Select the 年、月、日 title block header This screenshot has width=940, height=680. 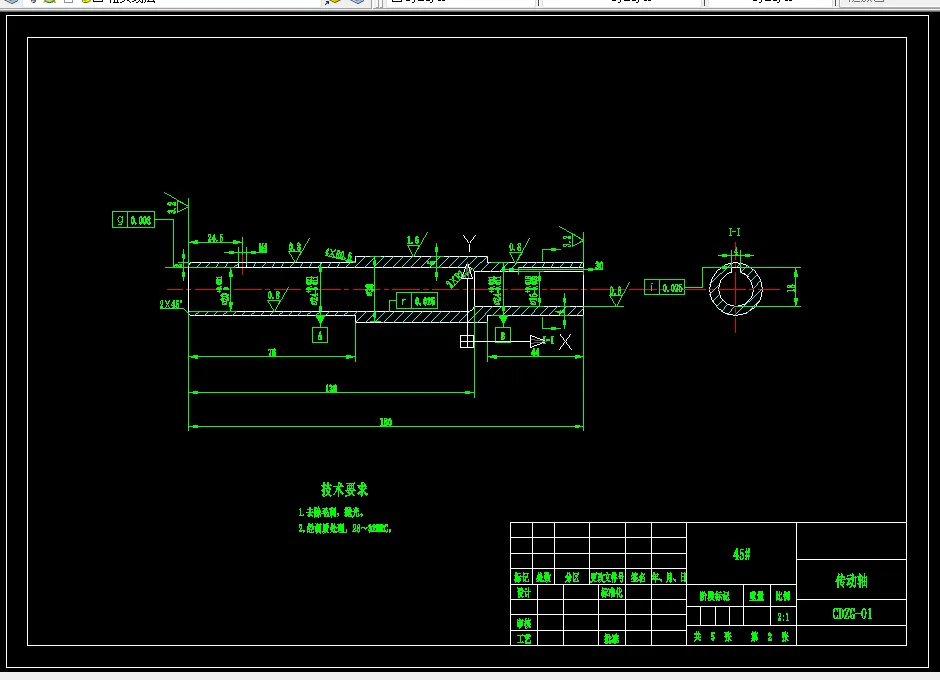[x=669, y=577]
